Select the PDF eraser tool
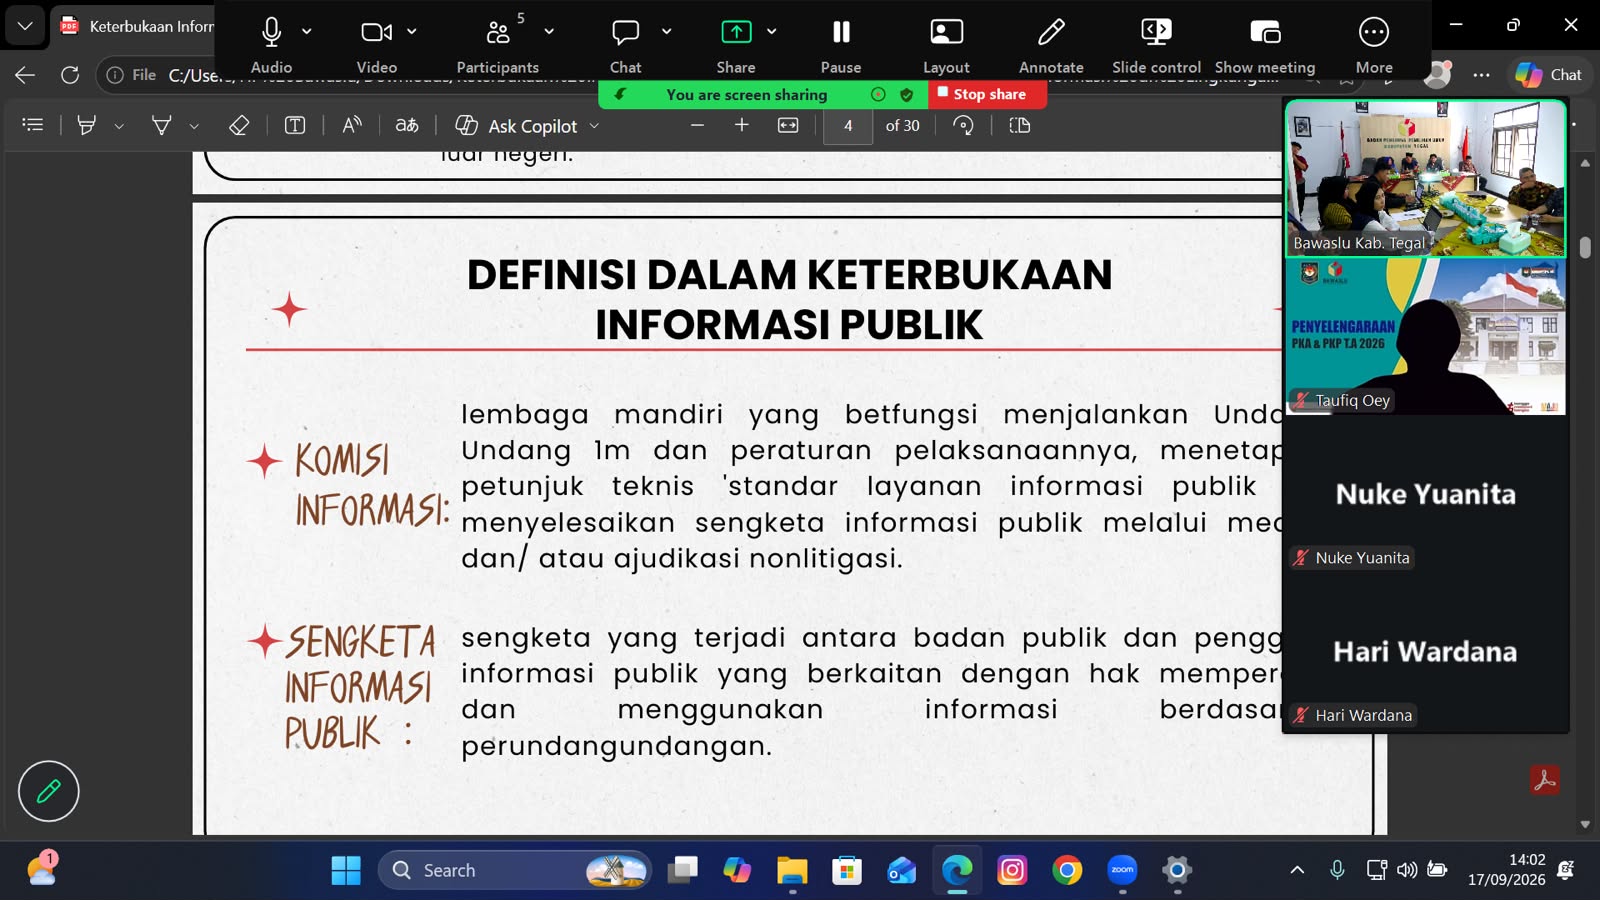 239,125
